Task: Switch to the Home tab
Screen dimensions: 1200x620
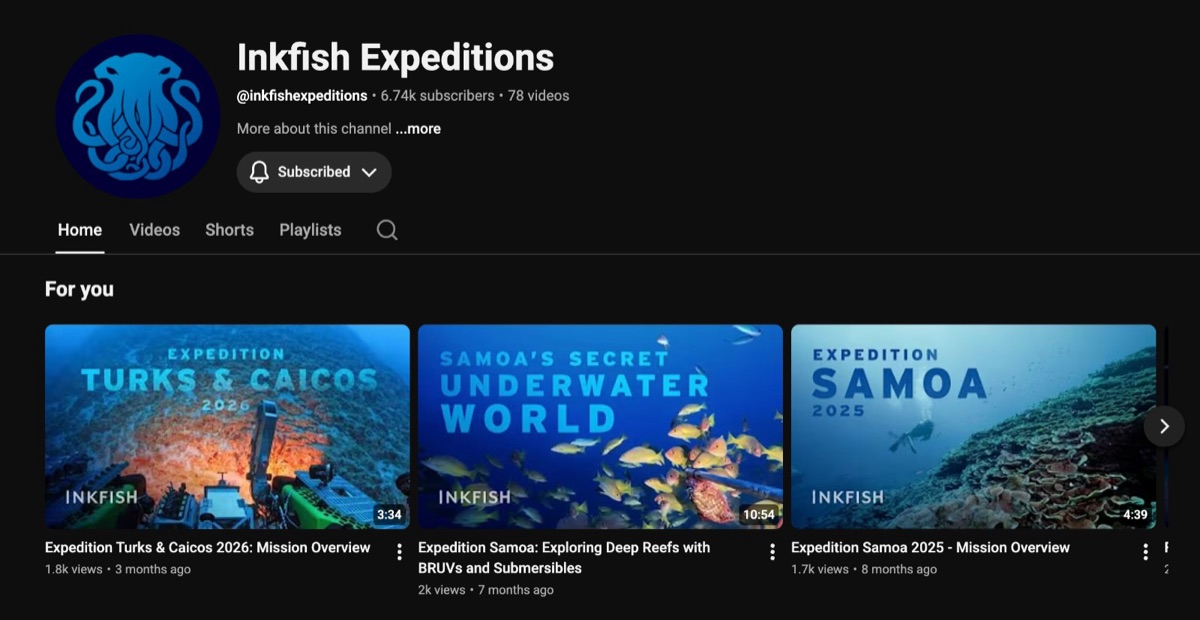Action: pos(80,230)
